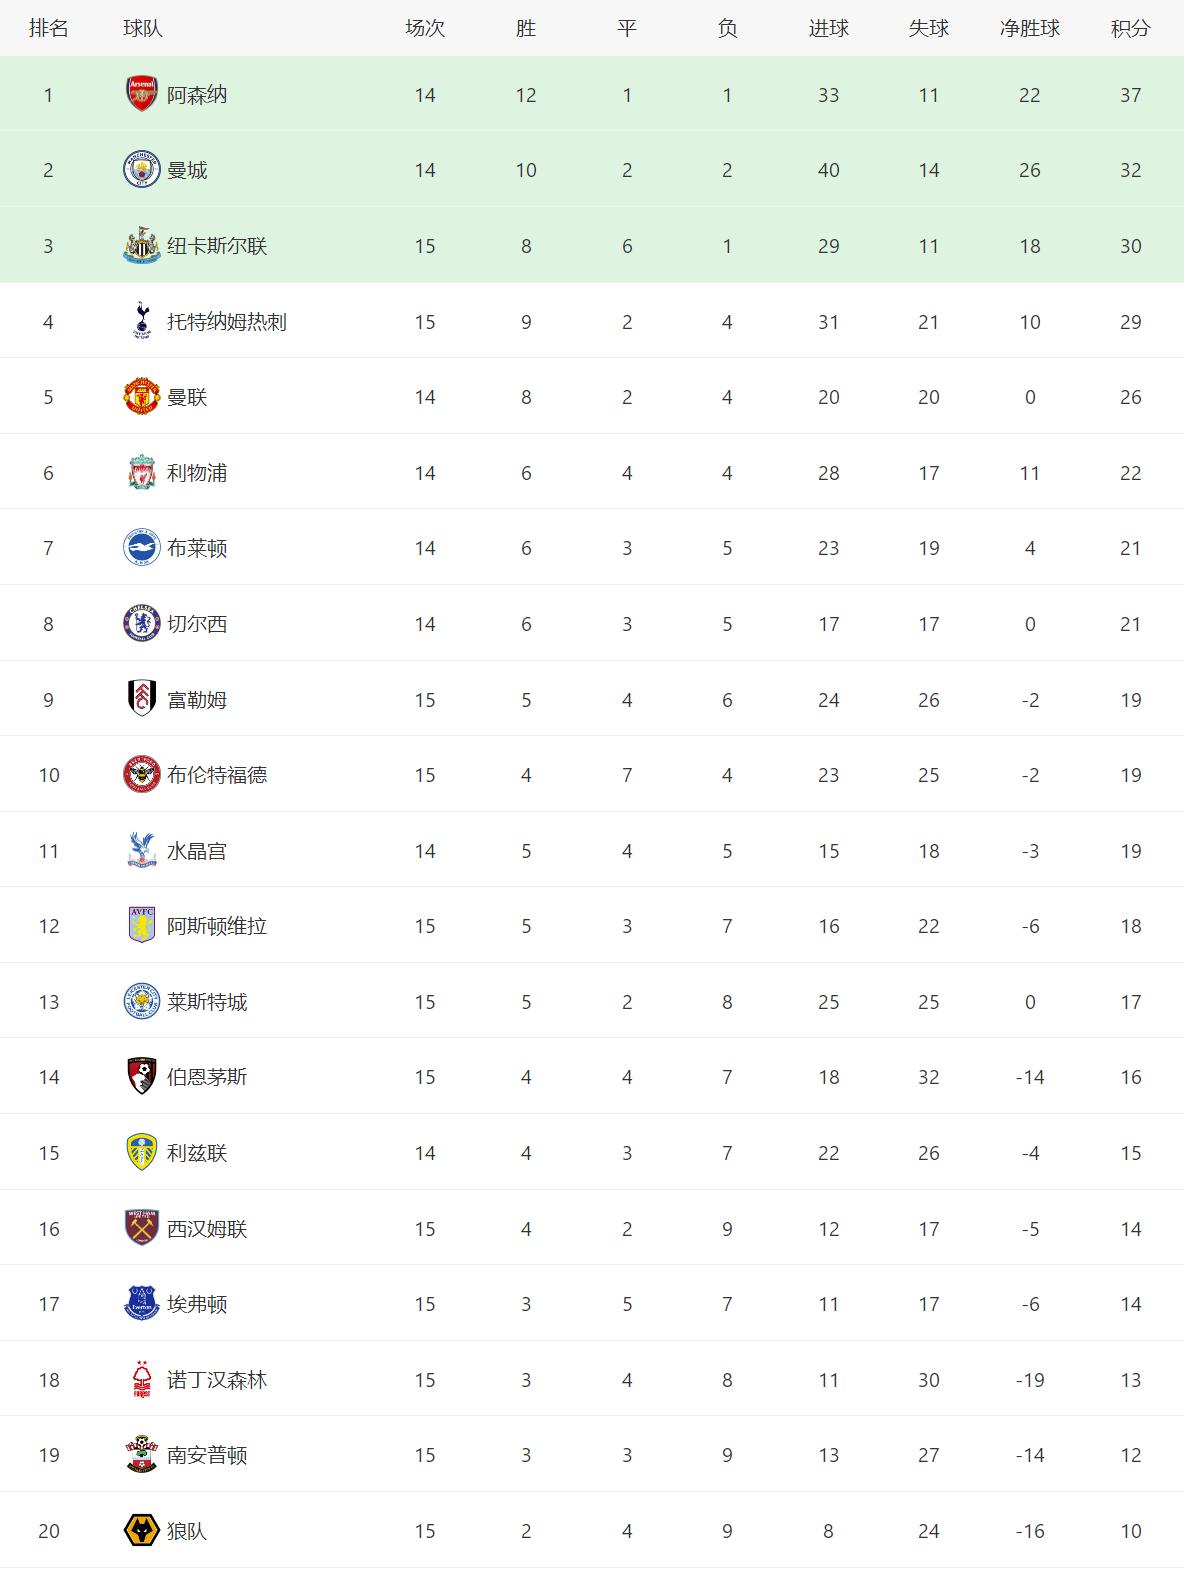
Task: Click the 积分 column header
Action: [x=1130, y=28]
